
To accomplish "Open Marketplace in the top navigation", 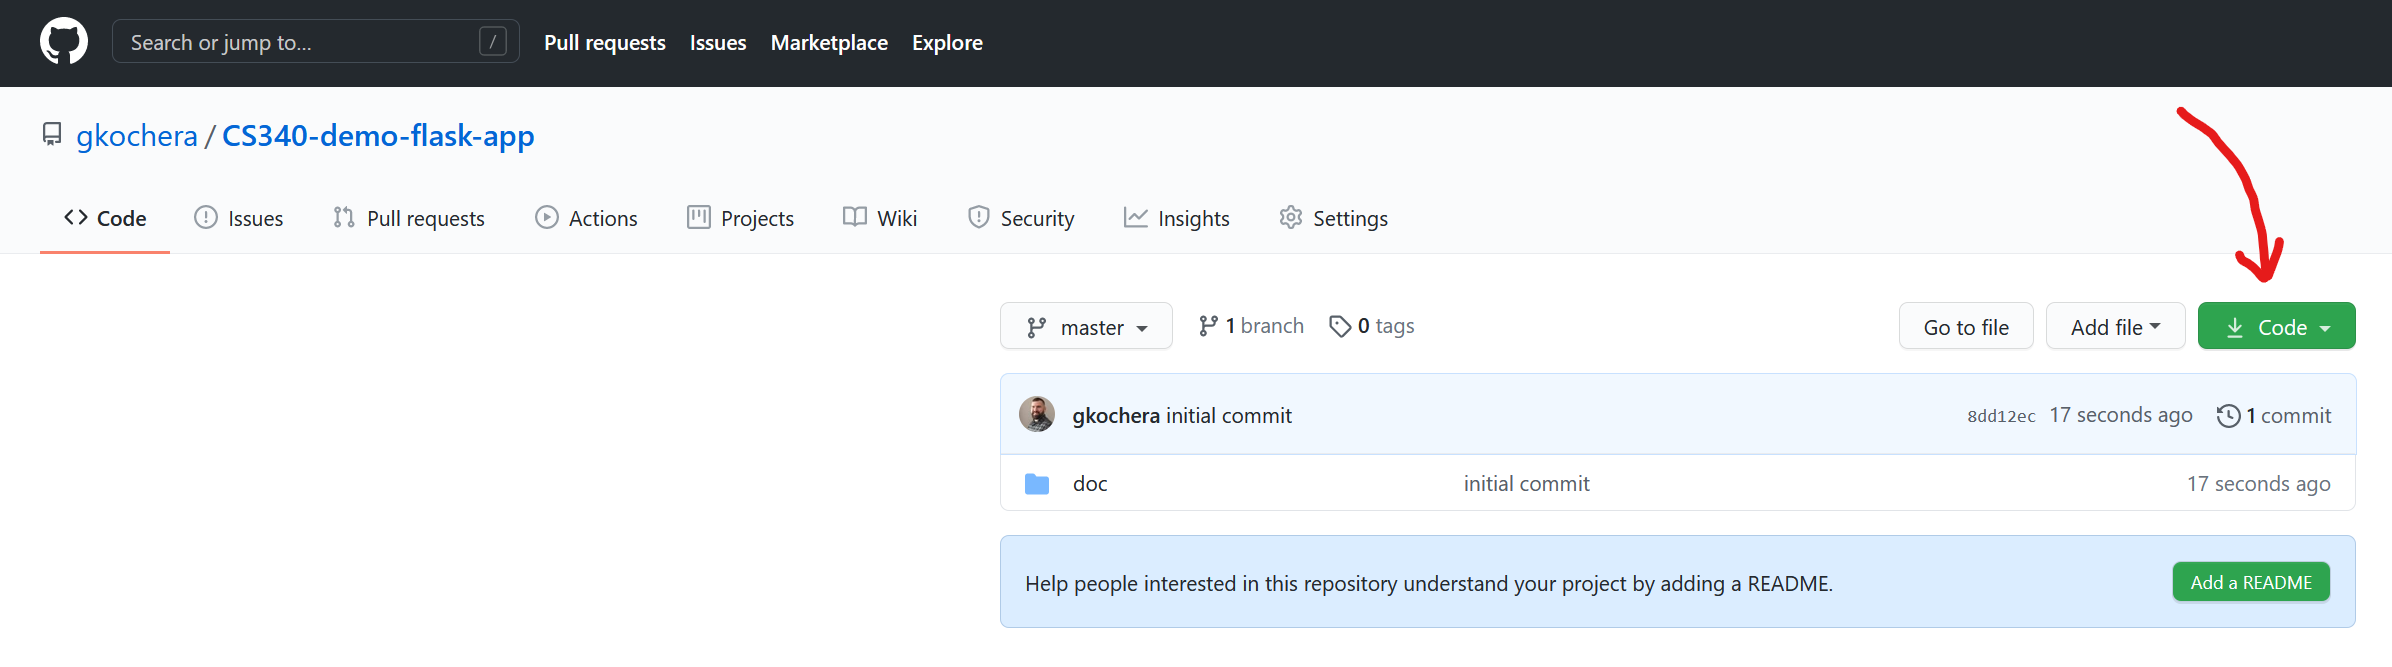I will pos(829,43).
